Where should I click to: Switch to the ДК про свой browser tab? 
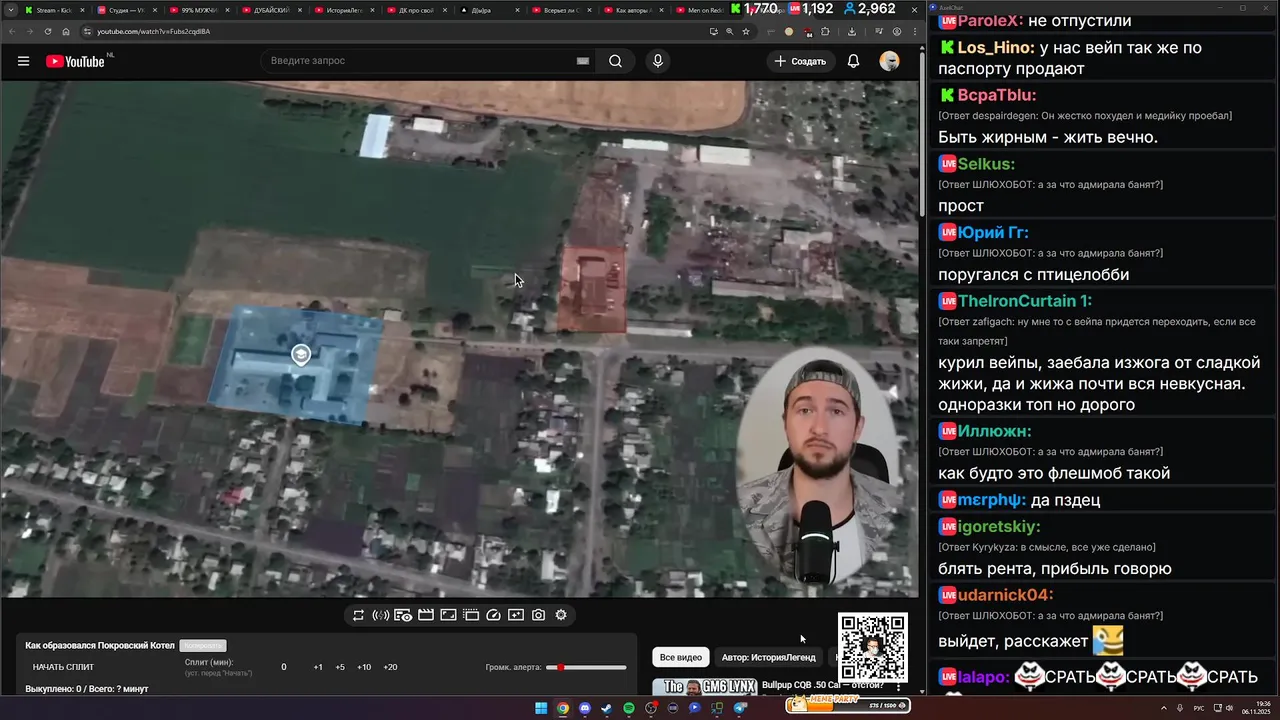click(417, 10)
